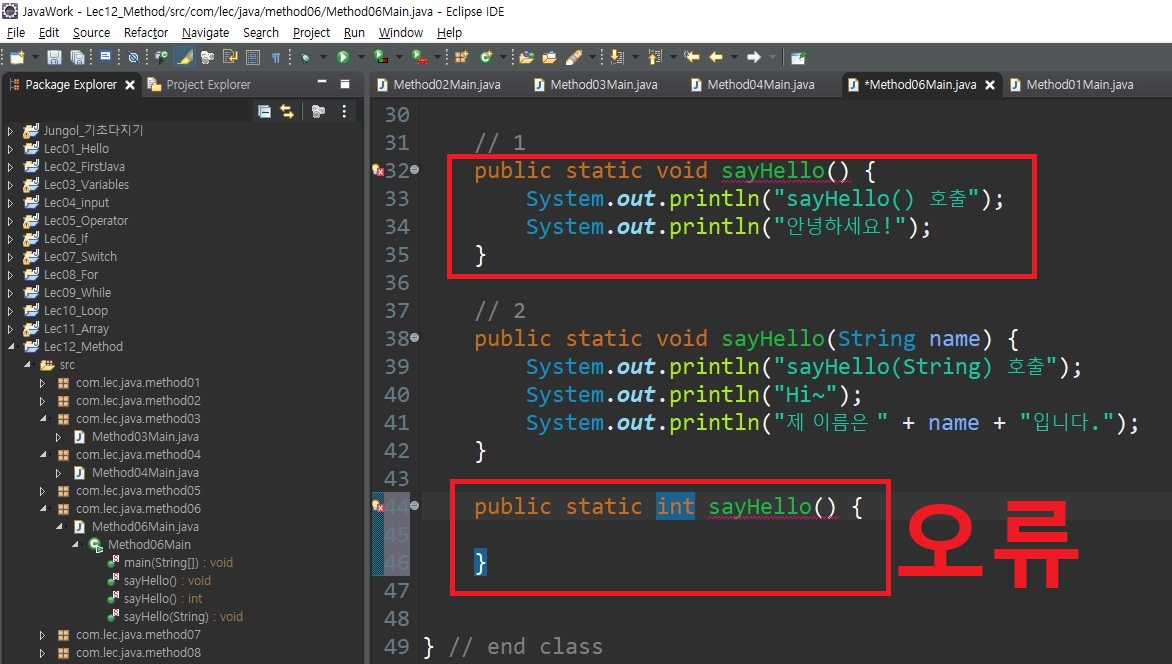Go to Last Edit Location icon
The image size is (1172, 664).
click(x=691, y=58)
